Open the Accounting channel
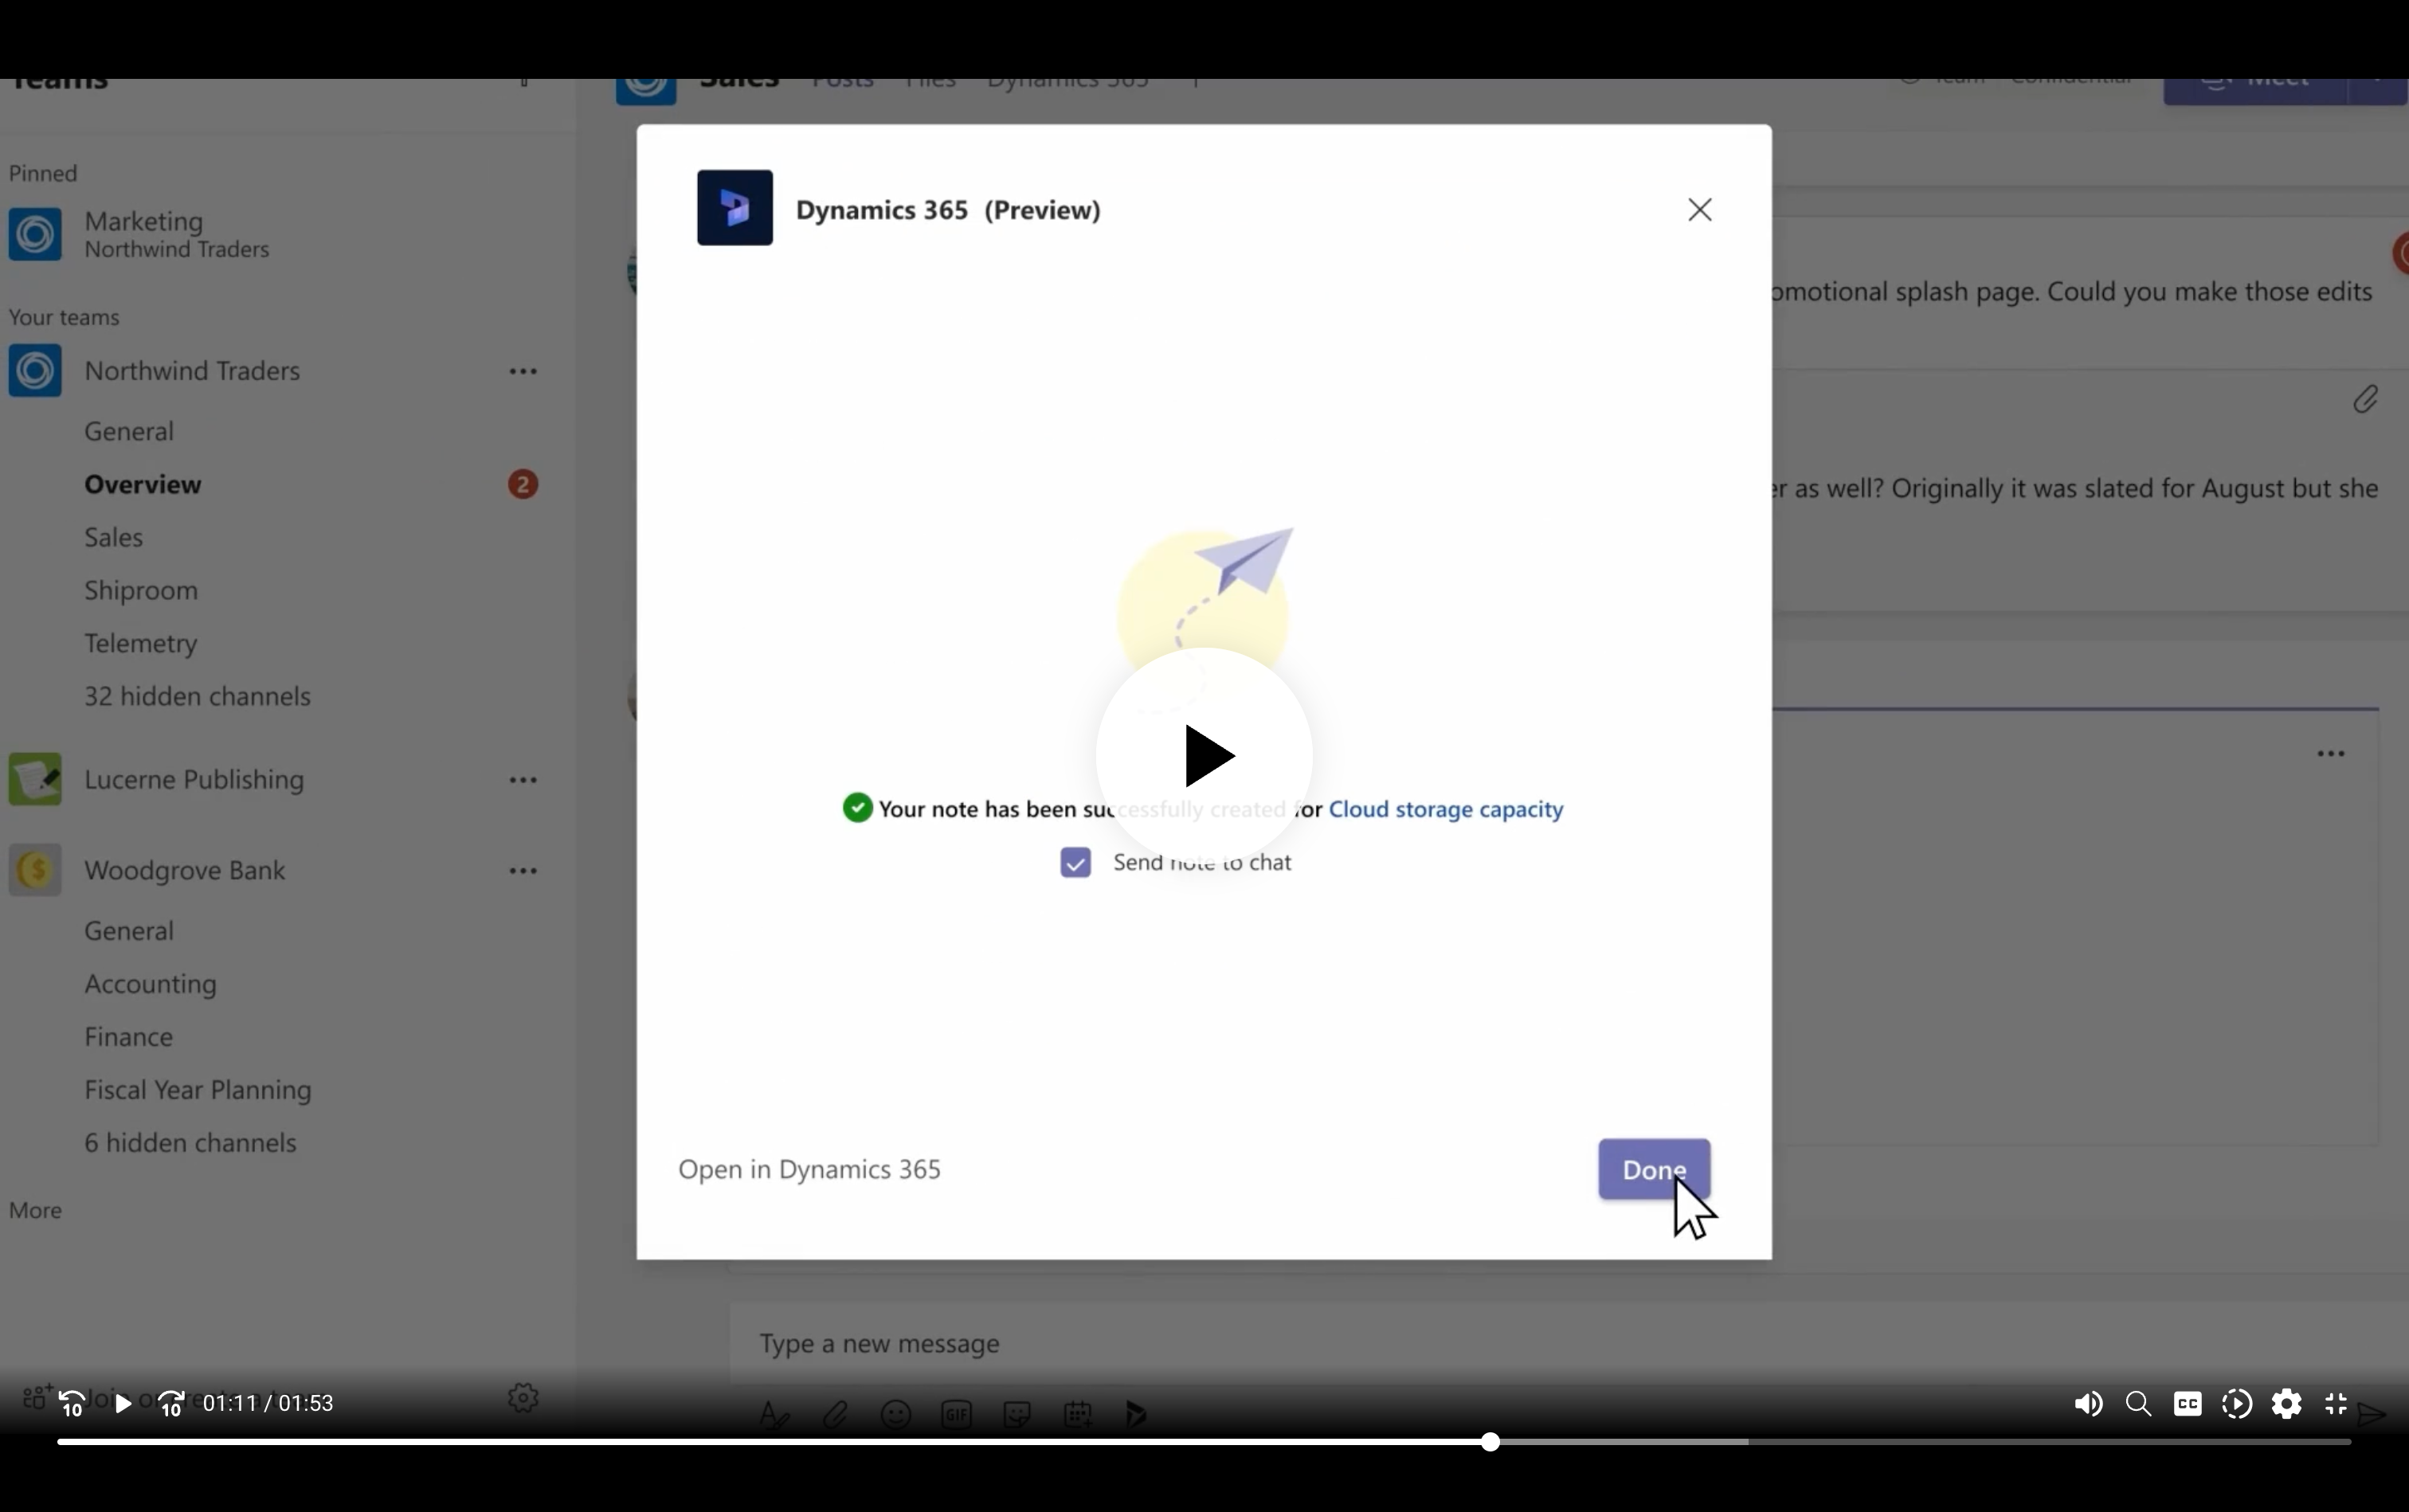The image size is (2409, 1512). [150, 984]
